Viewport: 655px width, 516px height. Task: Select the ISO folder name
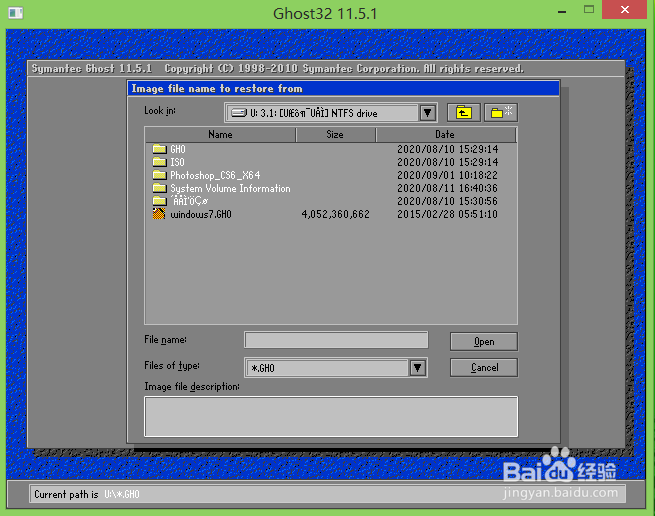point(177,162)
